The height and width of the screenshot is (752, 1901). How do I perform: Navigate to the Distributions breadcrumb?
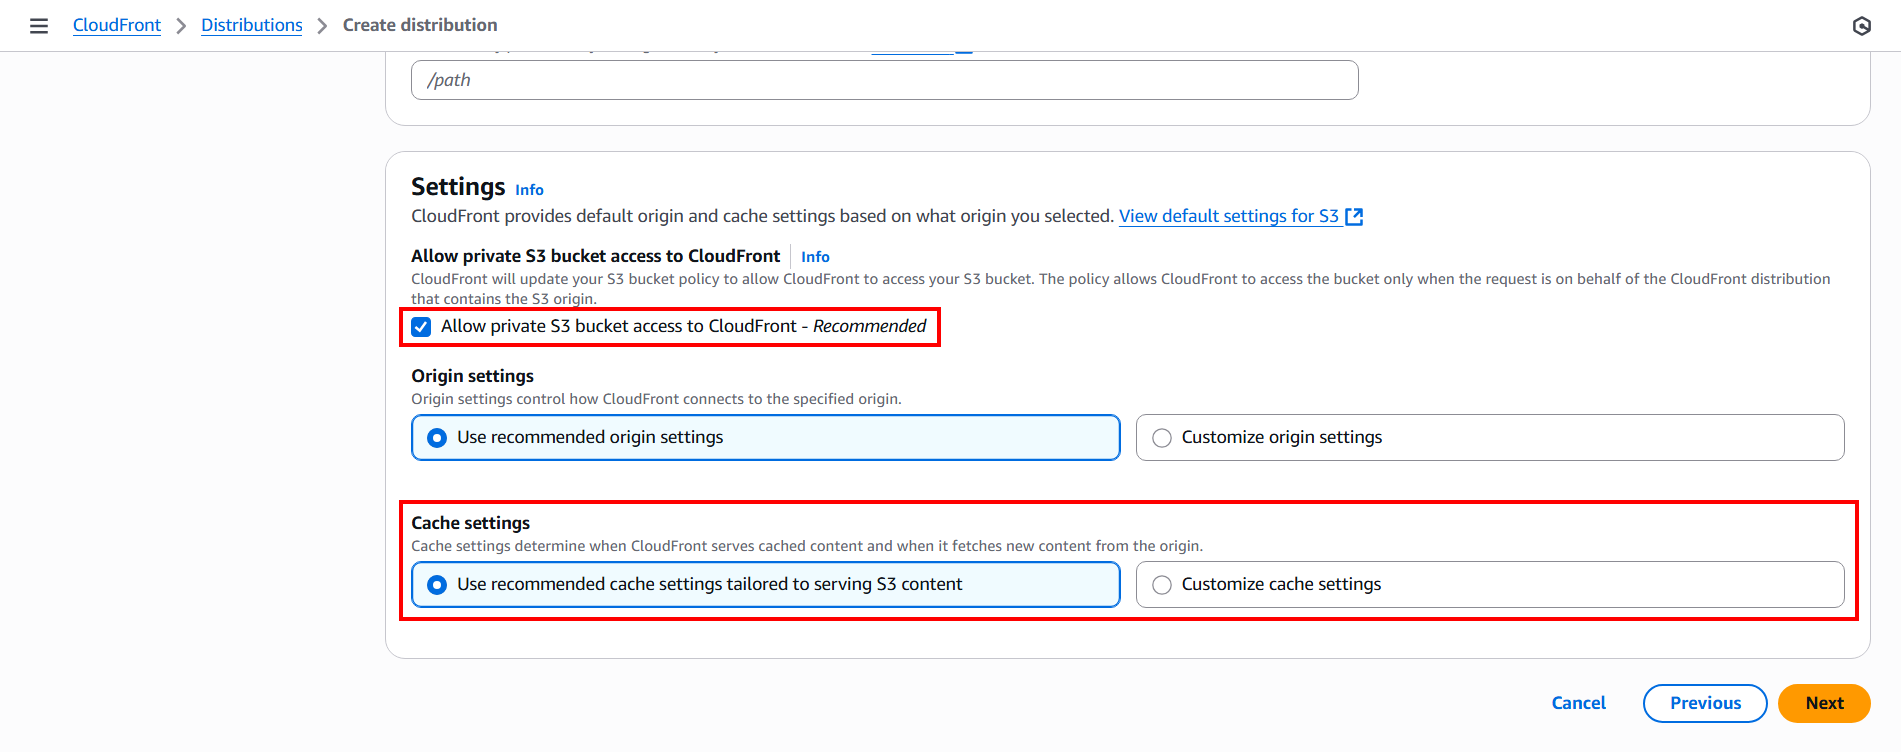tap(252, 25)
